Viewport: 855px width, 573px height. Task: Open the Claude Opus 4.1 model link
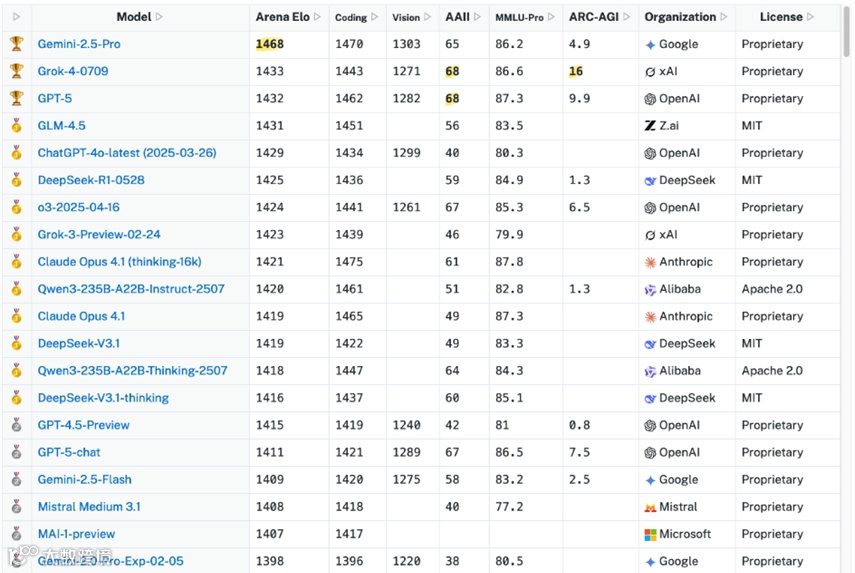click(81, 316)
